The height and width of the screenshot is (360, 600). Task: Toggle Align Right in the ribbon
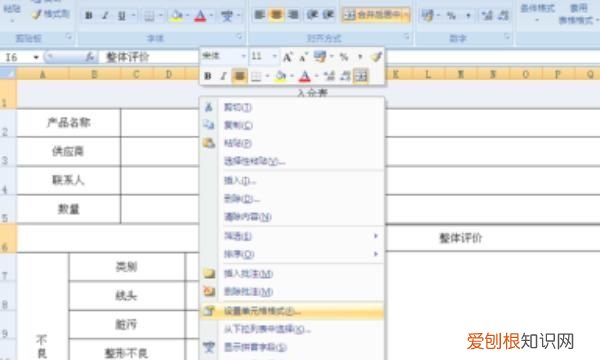(x=293, y=15)
